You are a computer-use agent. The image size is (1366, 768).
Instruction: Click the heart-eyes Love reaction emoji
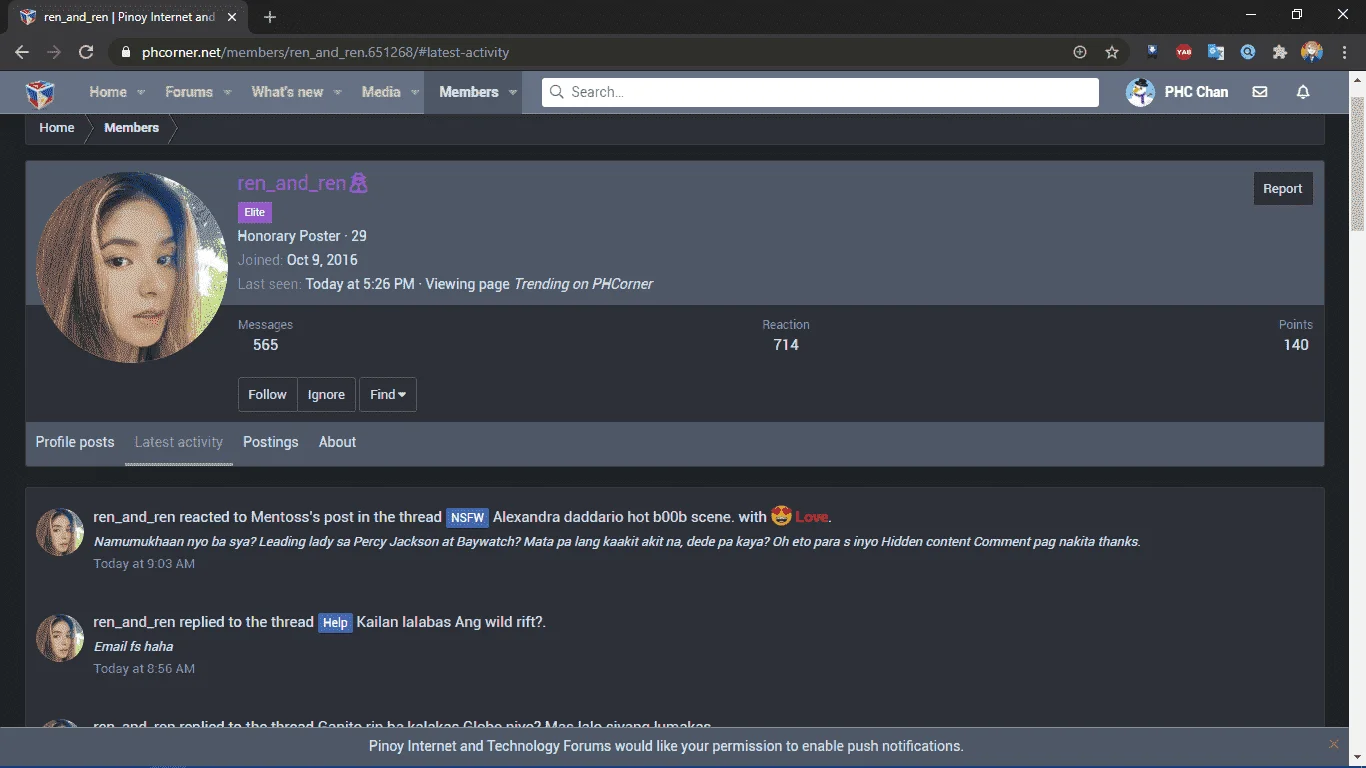(x=781, y=516)
